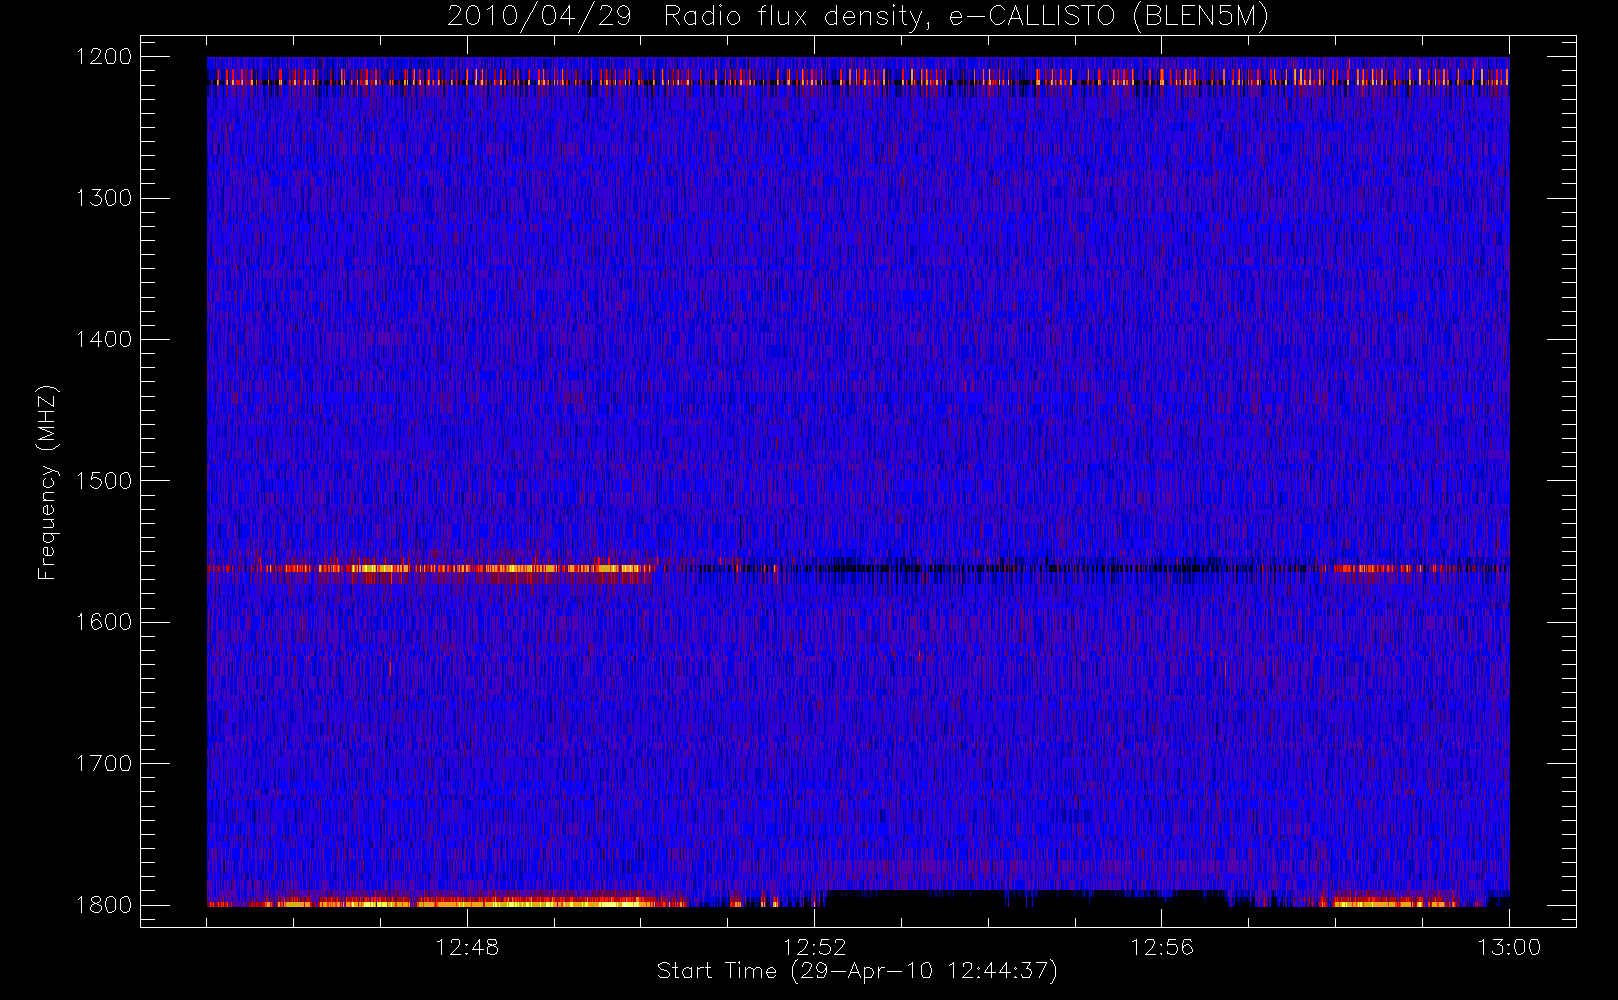This screenshot has height=1000, width=1618.
Task: Select the 1700 frequency axis label
Action: (104, 763)
